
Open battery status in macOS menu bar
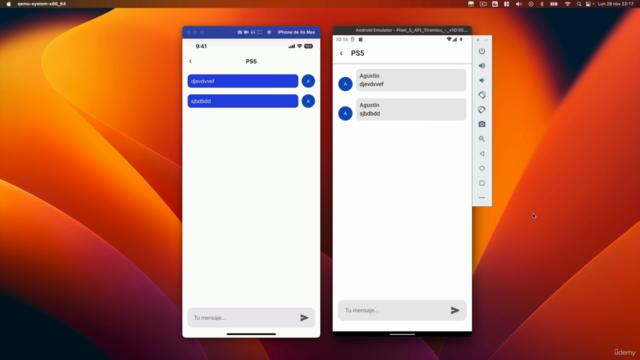(x=554, y=4)
